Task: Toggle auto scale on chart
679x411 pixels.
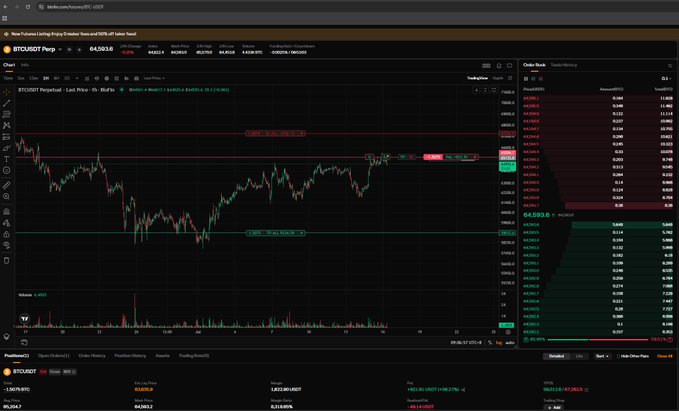Action: point(510,343)
